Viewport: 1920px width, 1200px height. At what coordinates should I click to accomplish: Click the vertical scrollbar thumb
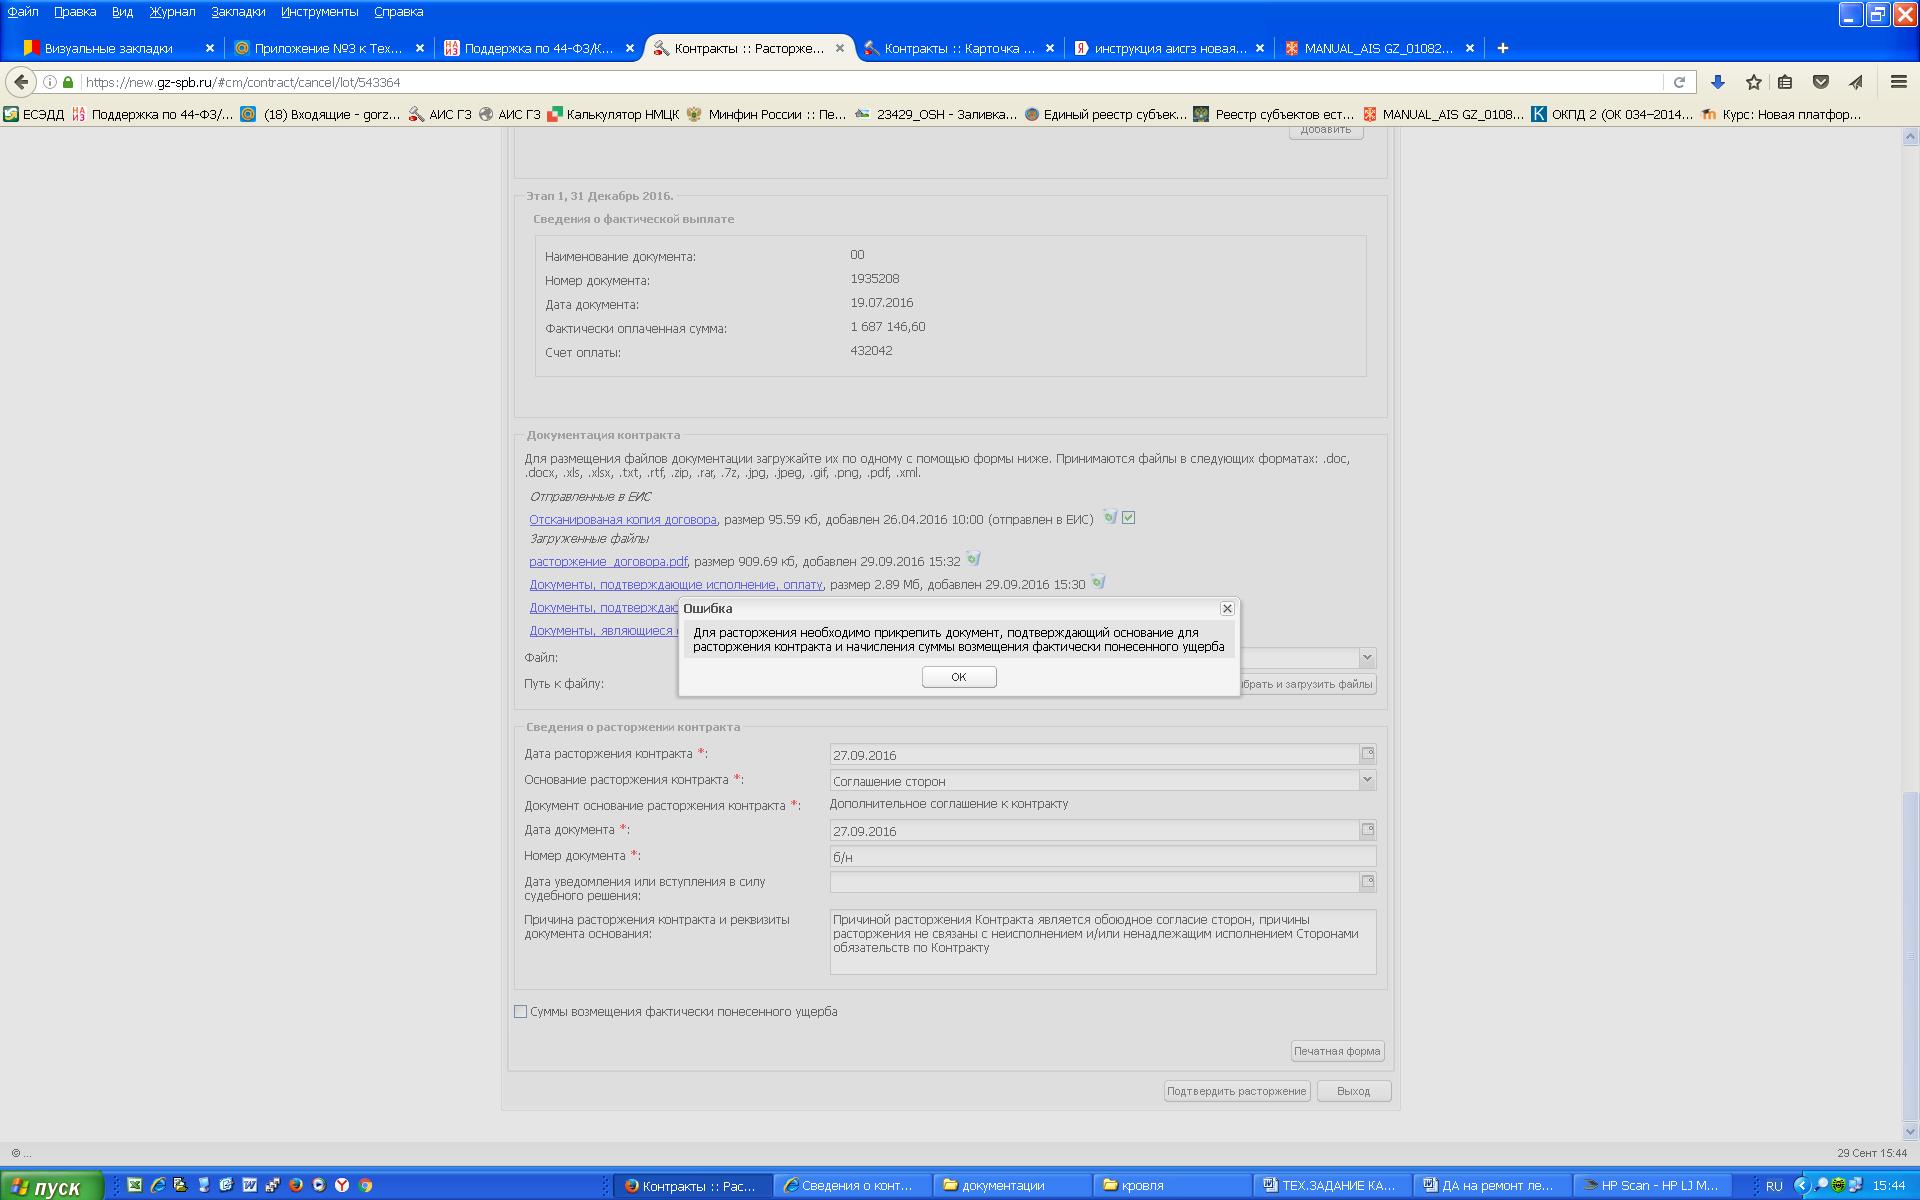click(1910, 955)
